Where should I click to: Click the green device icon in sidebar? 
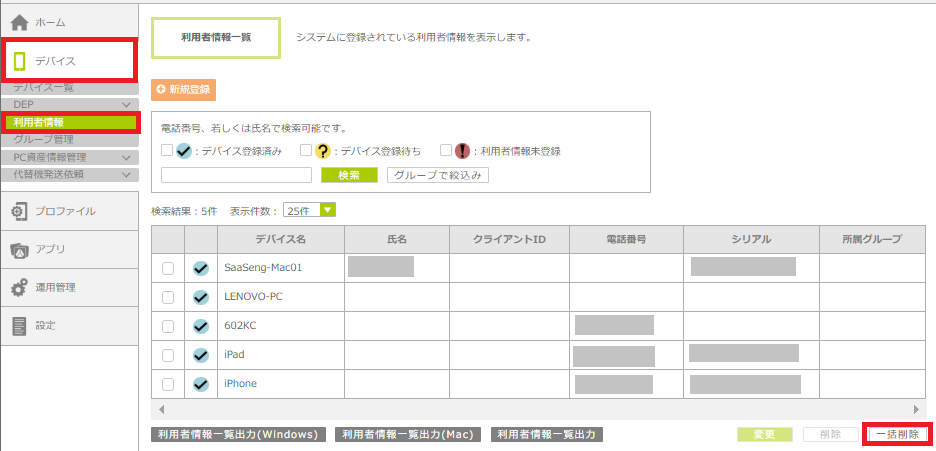[x=19, y=61]
